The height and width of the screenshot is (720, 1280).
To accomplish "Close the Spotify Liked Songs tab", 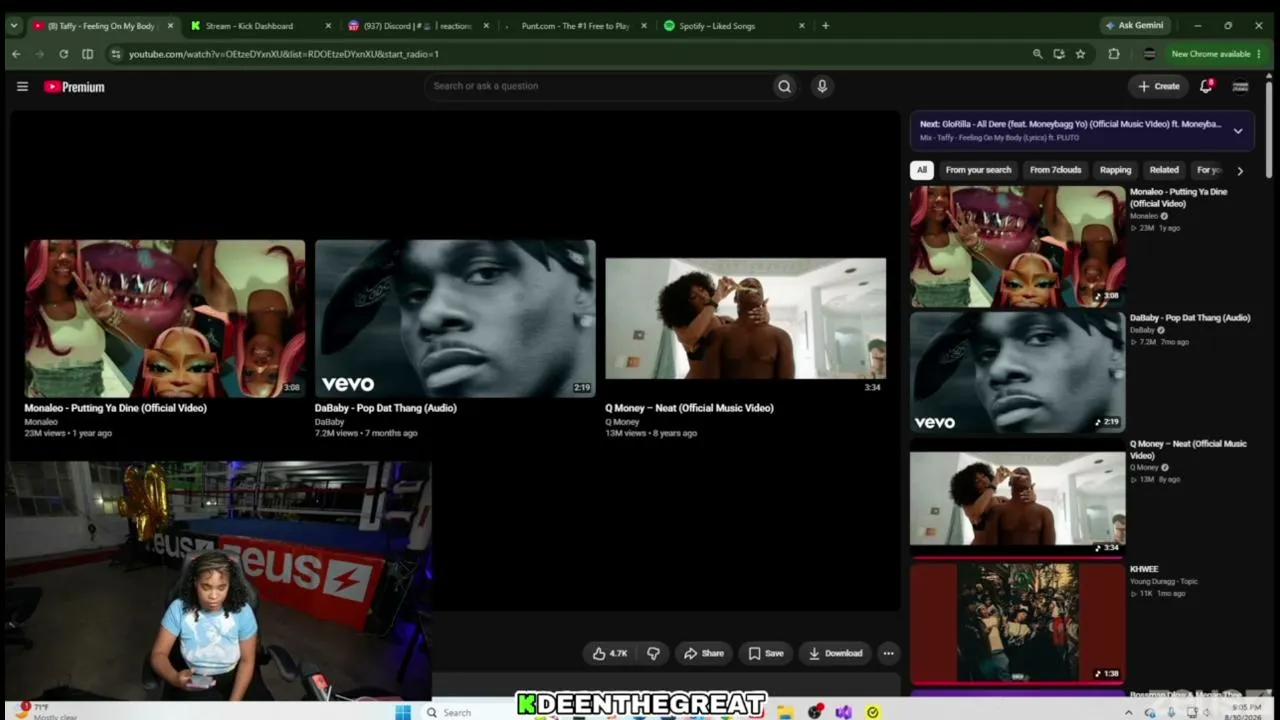I will coord(801,26).
